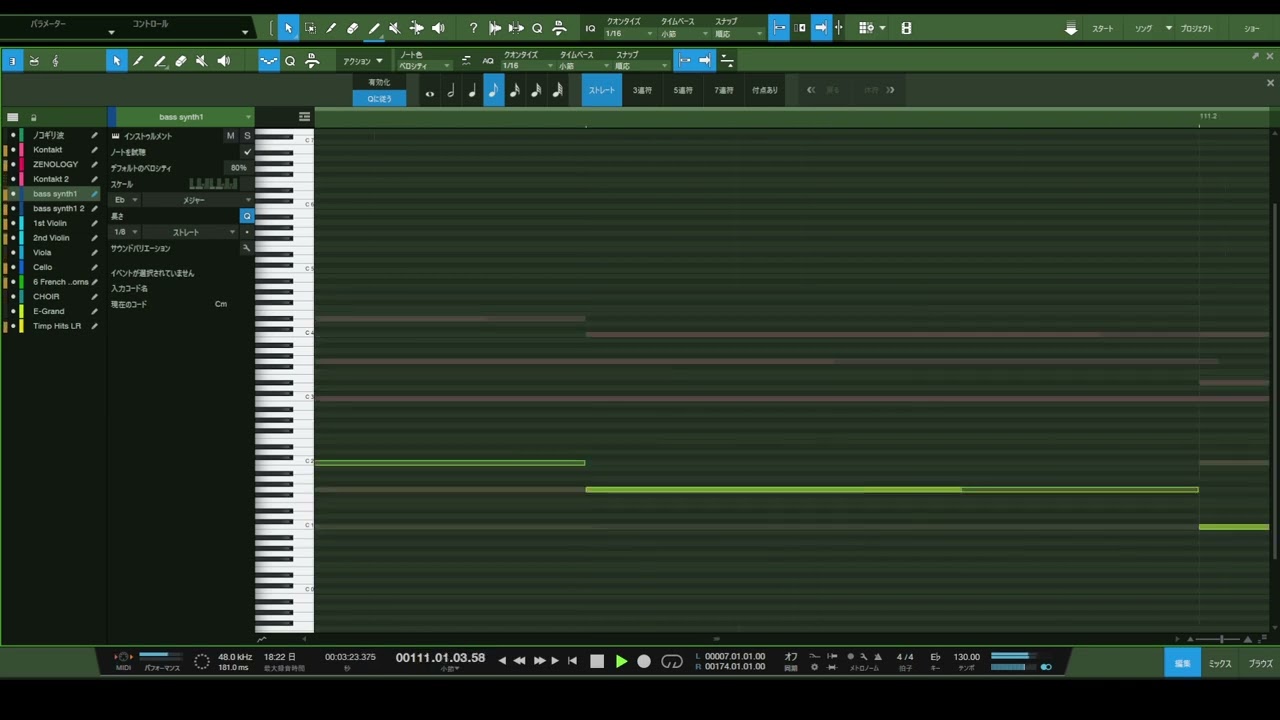Solo the track with S button
Viewport: 1280px width, 720px height.
click(x=247, y=136)
